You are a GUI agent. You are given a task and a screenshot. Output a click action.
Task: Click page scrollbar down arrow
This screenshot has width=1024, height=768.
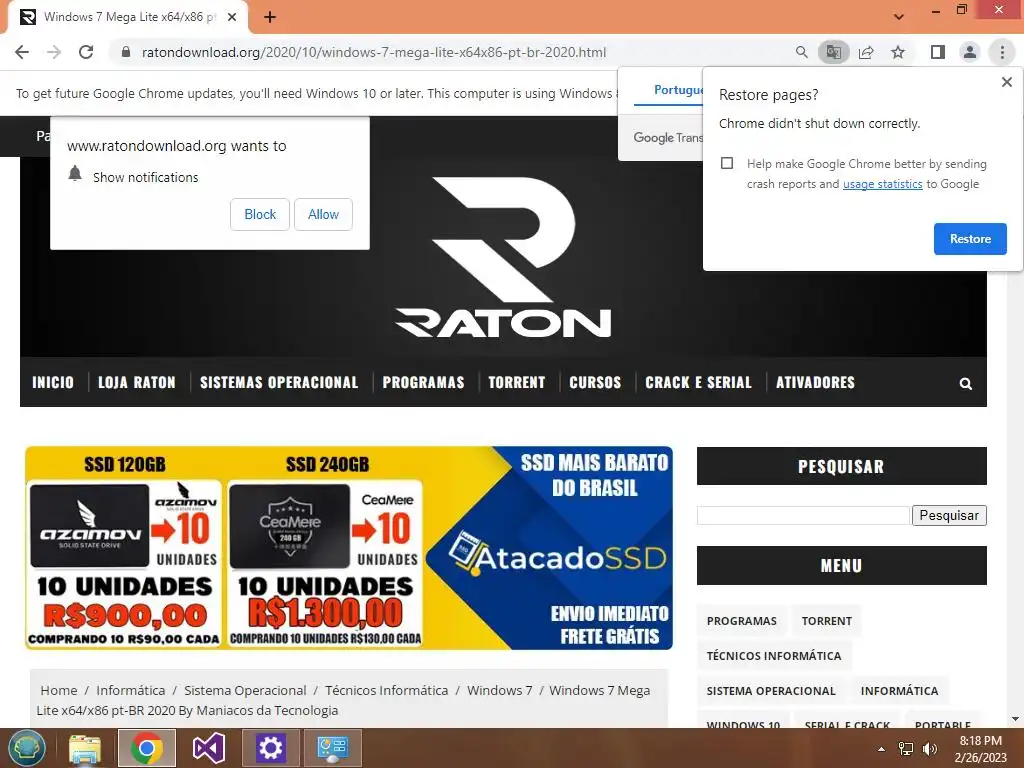(1015, 719)
